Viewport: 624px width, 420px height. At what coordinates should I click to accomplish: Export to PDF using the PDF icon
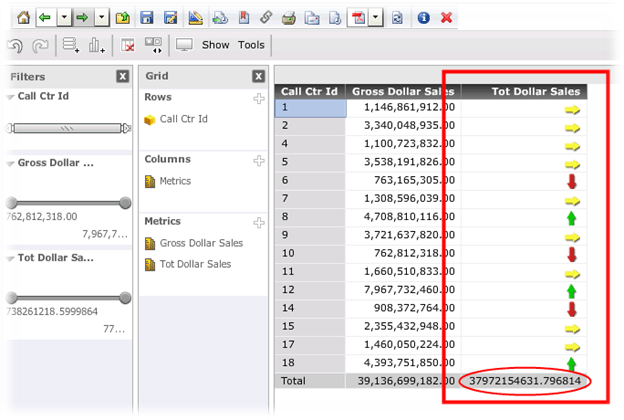(358, 18)
